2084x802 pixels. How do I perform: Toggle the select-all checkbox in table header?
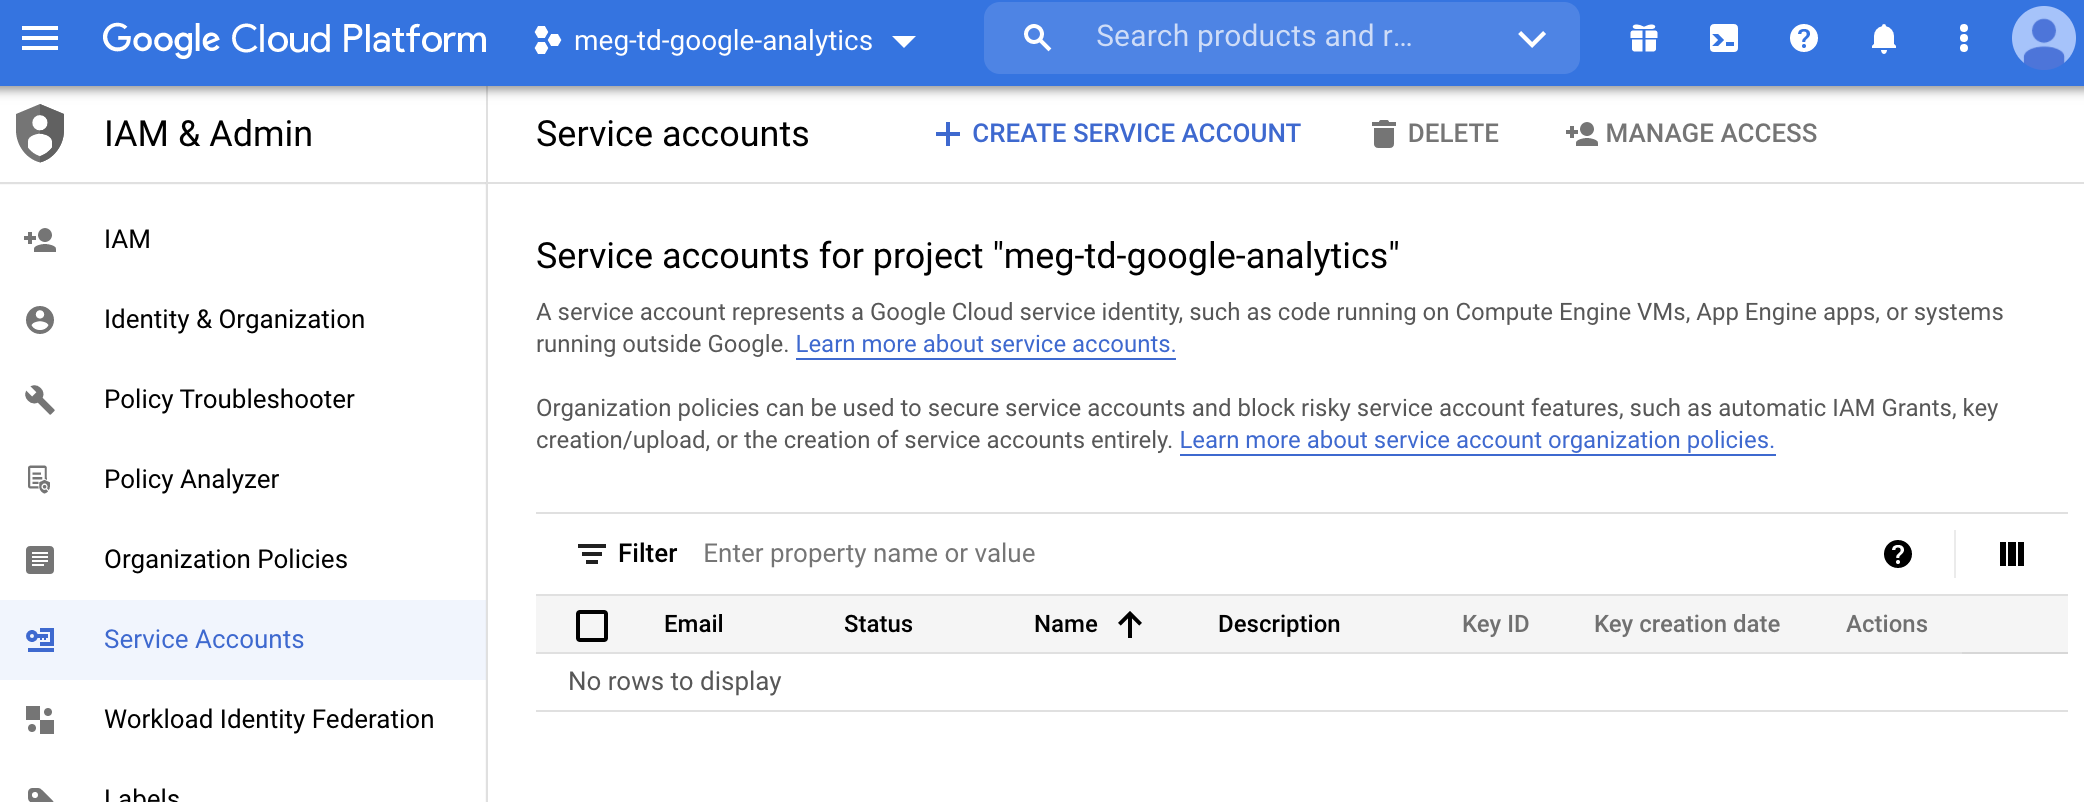pos(592,625)
